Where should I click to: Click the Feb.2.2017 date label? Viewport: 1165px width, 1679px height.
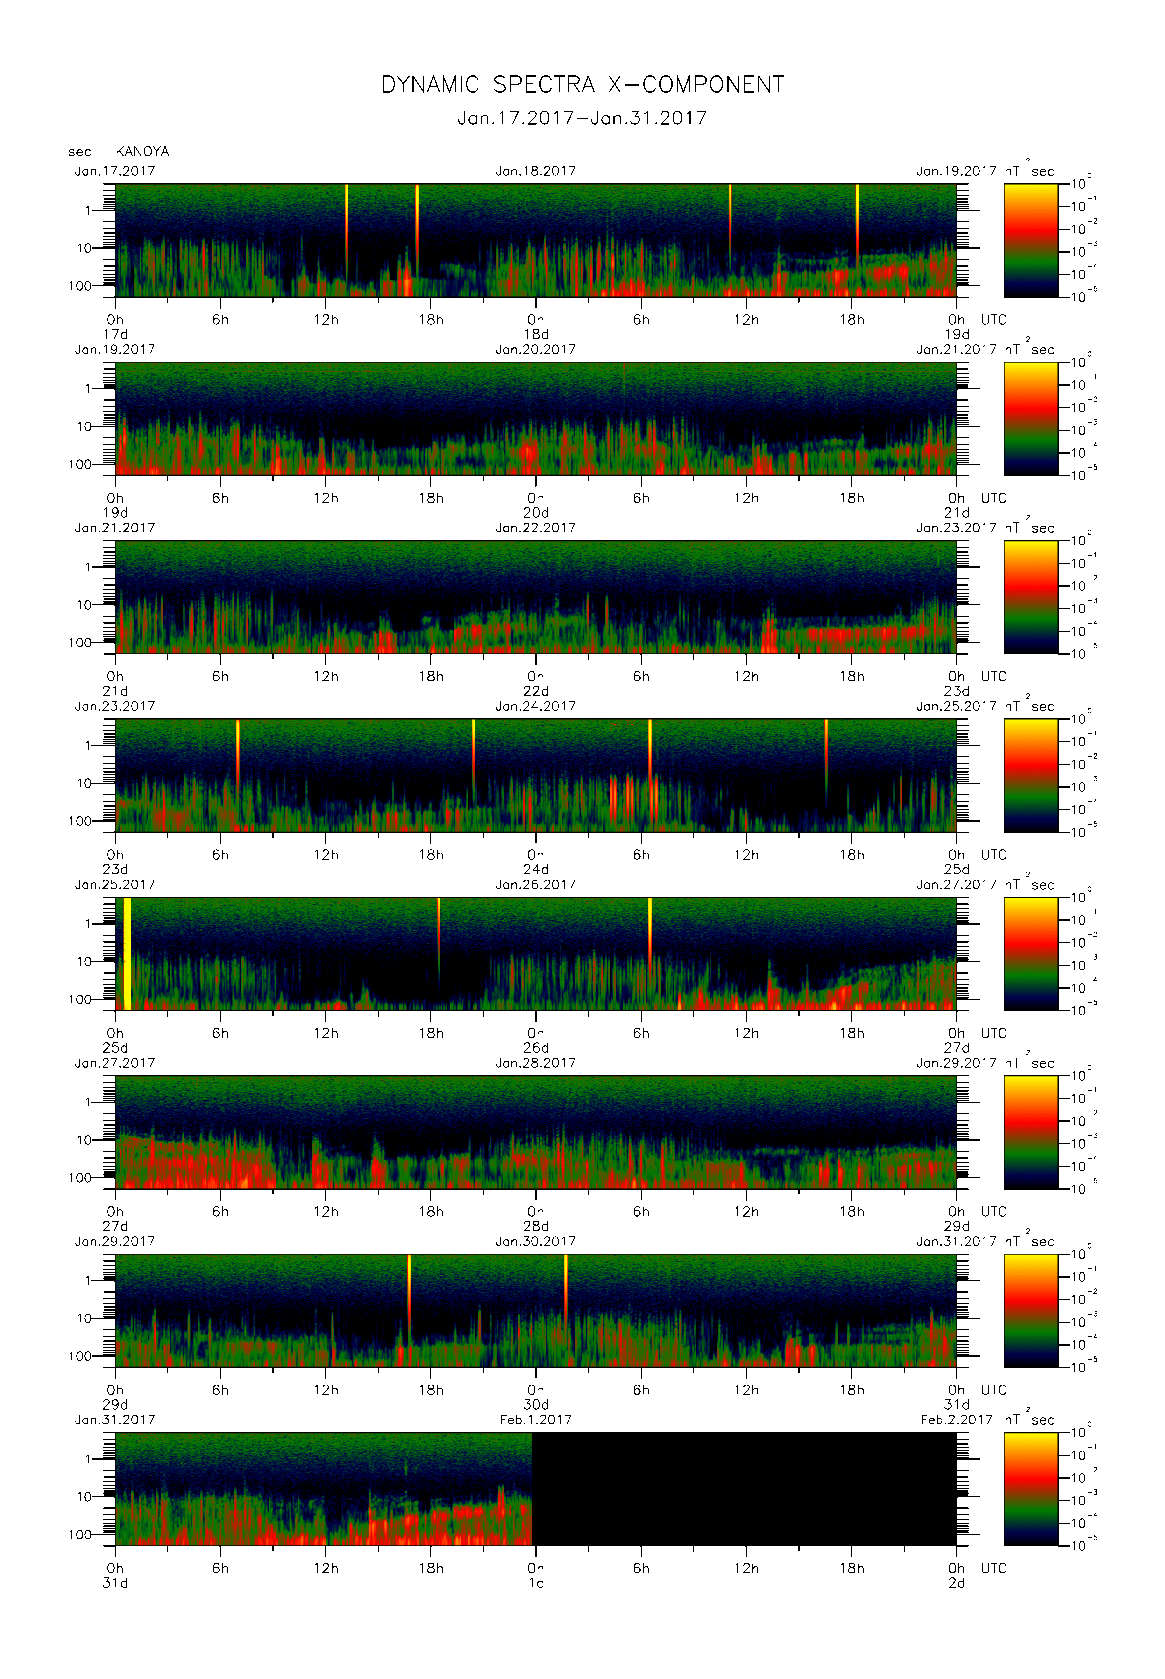pos(957,1420)
